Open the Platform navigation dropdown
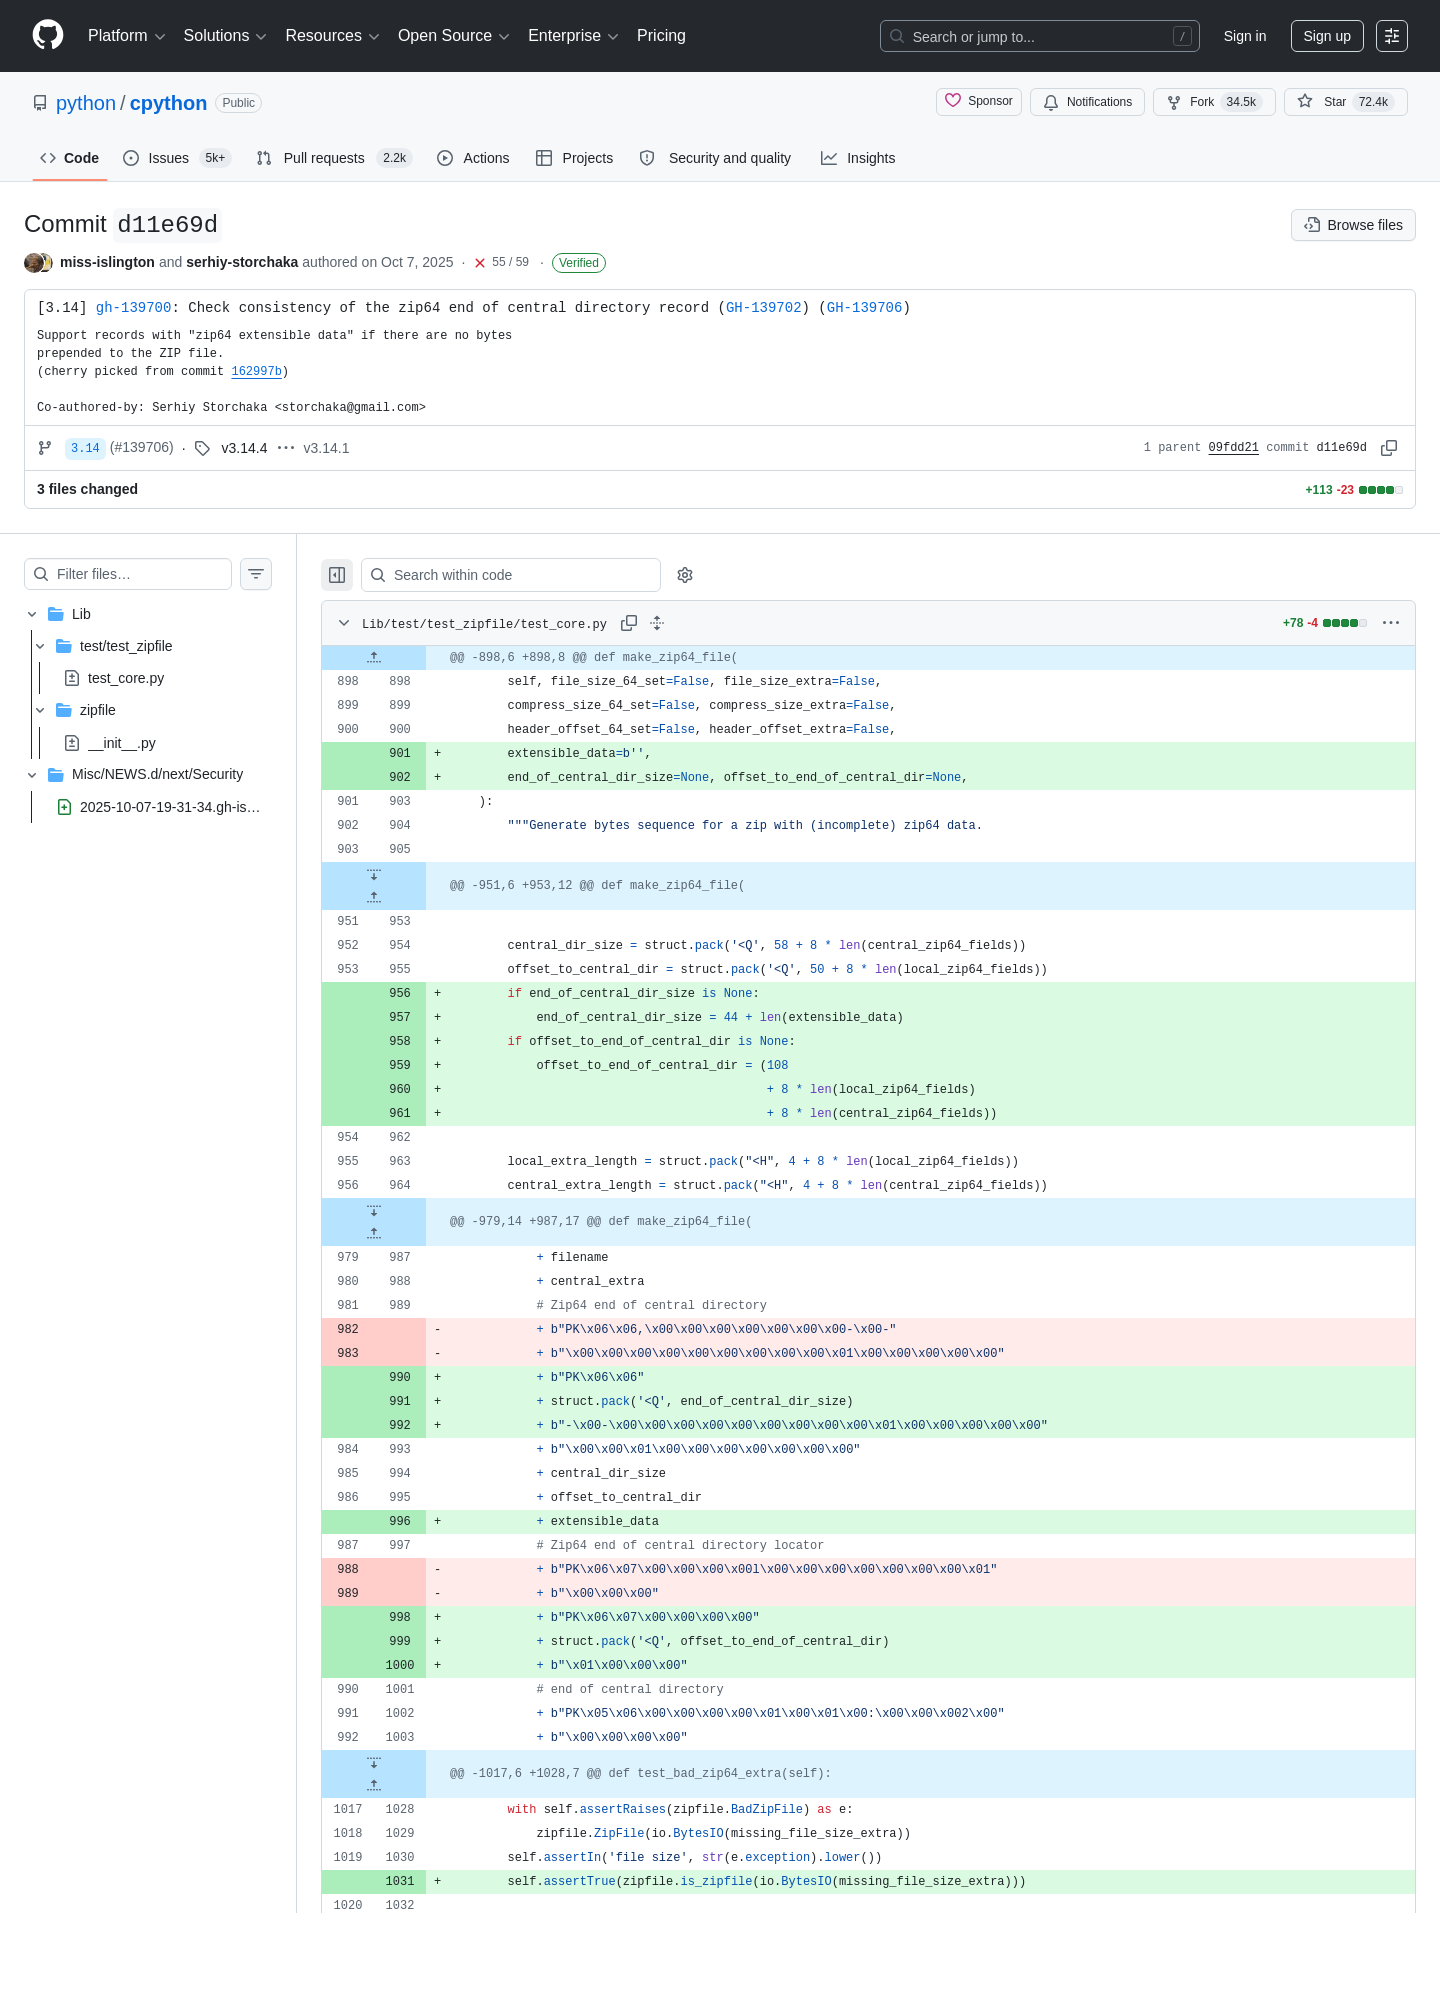The height and width of the screenshot is (2000, 1440). 126,36
